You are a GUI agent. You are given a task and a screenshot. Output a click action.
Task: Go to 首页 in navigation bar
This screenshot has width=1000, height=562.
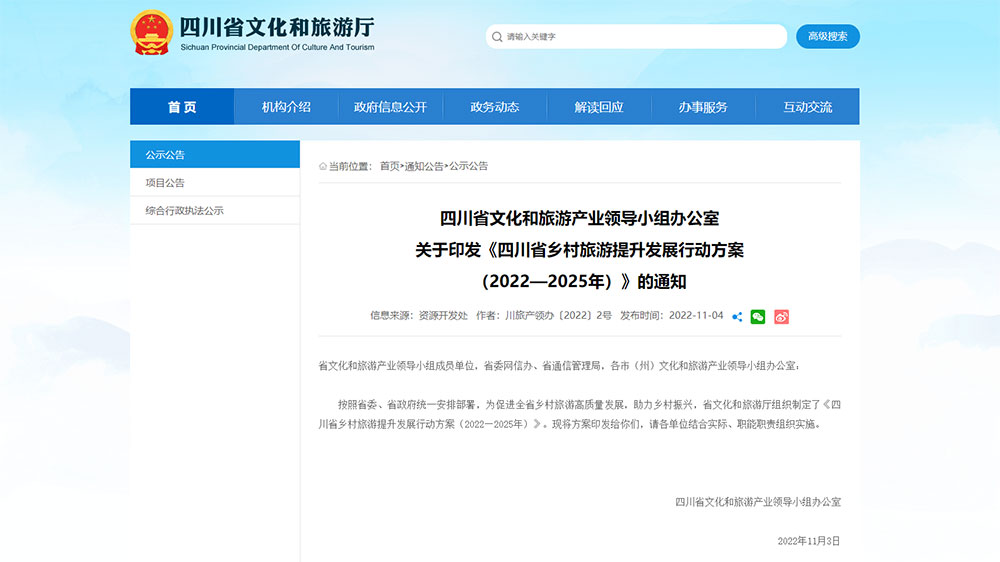coord(182,107)
